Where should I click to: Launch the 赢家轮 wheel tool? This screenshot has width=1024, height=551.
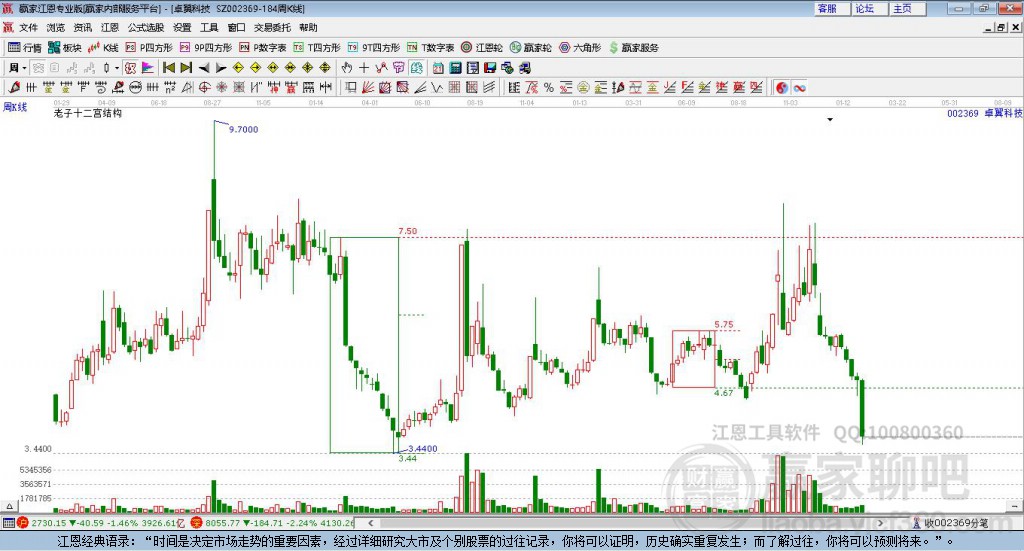(530, 48)
